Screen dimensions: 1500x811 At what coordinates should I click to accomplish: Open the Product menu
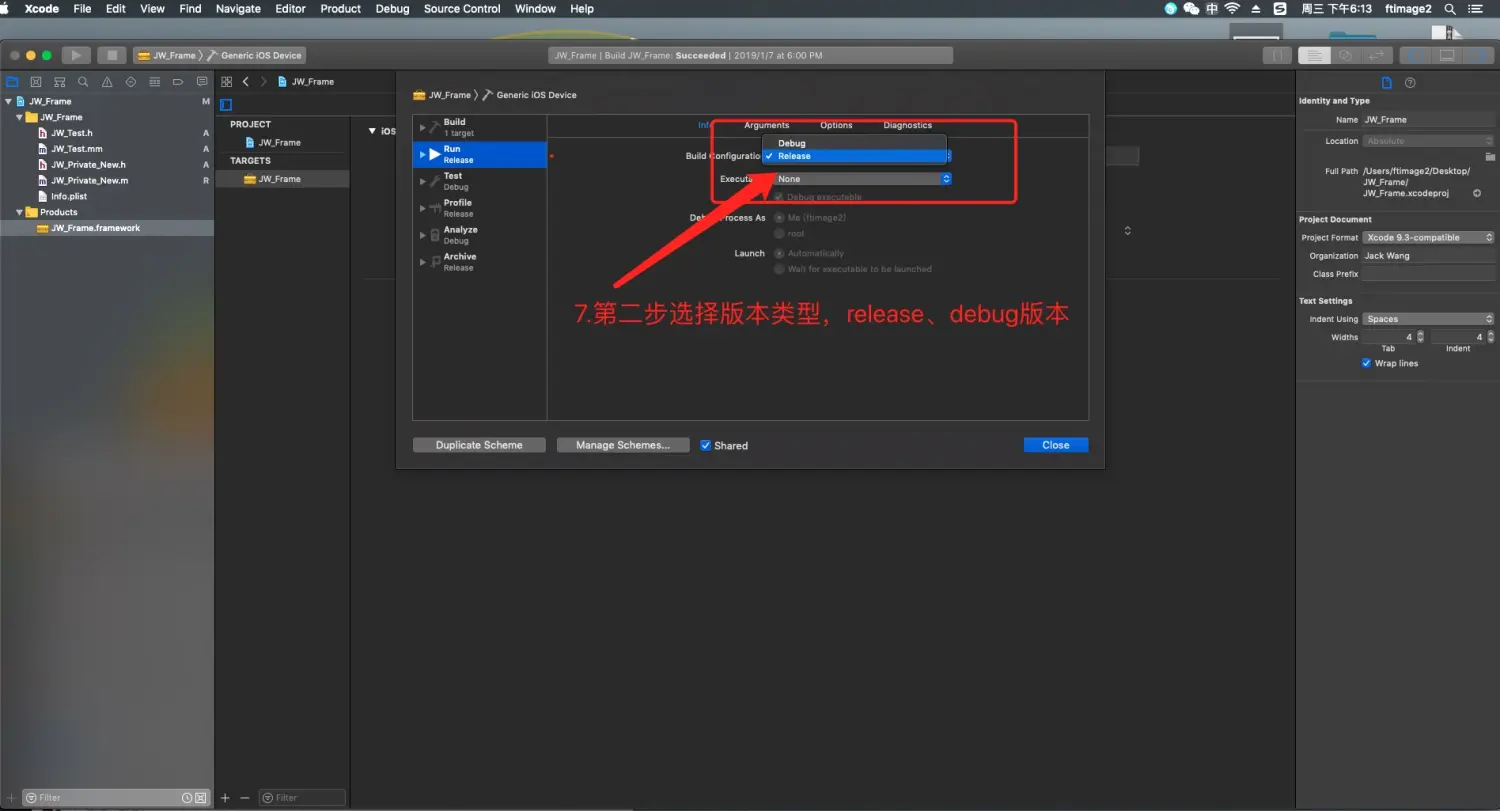[x=340, y=8]
